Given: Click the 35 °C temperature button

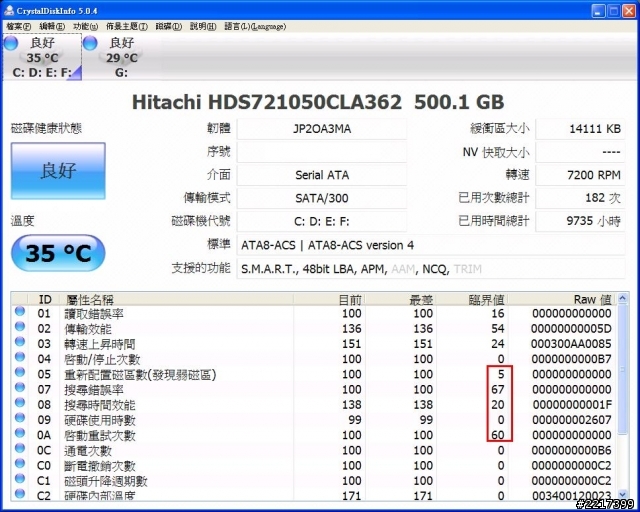Looking at the screenshot, I should pyautogui.click(x=58, y=253).
